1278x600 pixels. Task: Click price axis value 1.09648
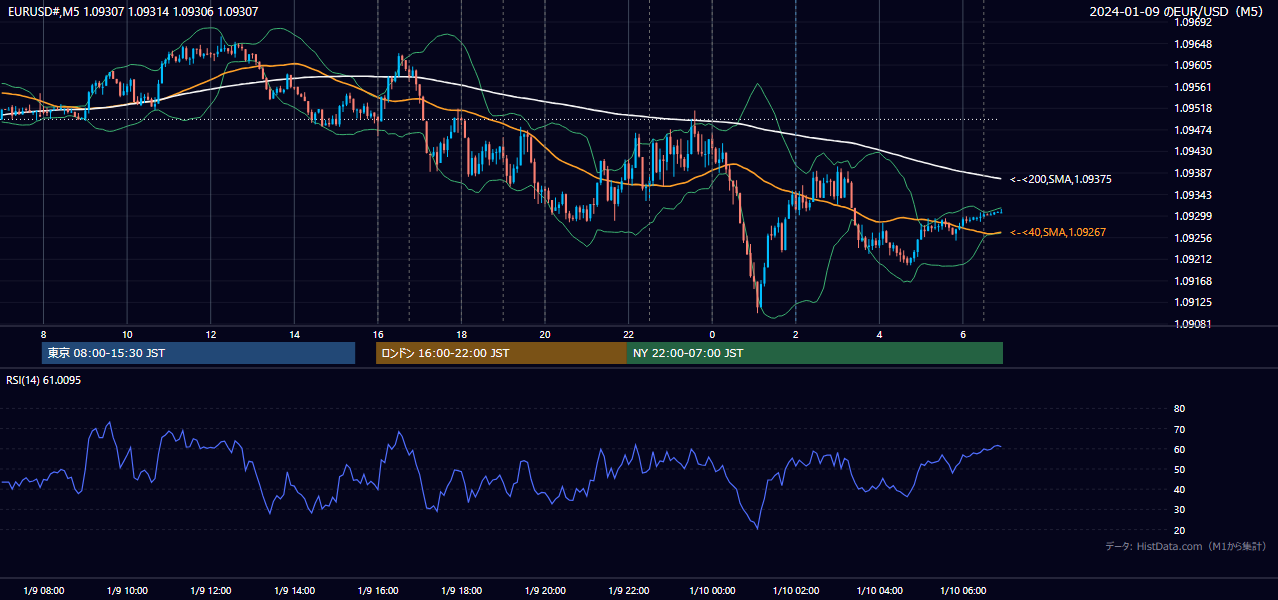[x=1193, y=44]
